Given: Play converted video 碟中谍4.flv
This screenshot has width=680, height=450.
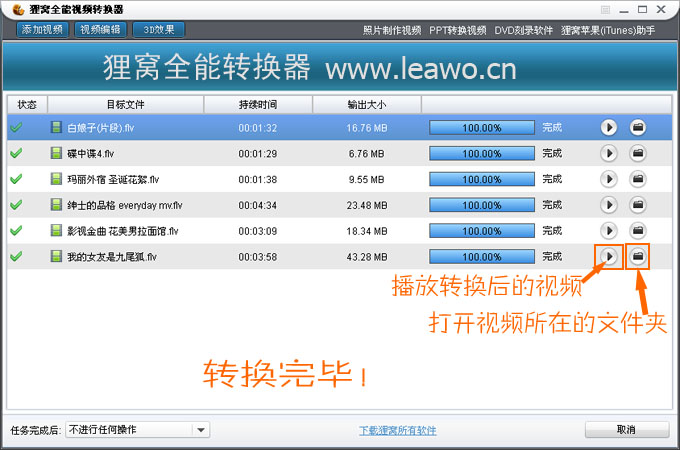Looking at the screenshot, I should click(x=609, y=153).
